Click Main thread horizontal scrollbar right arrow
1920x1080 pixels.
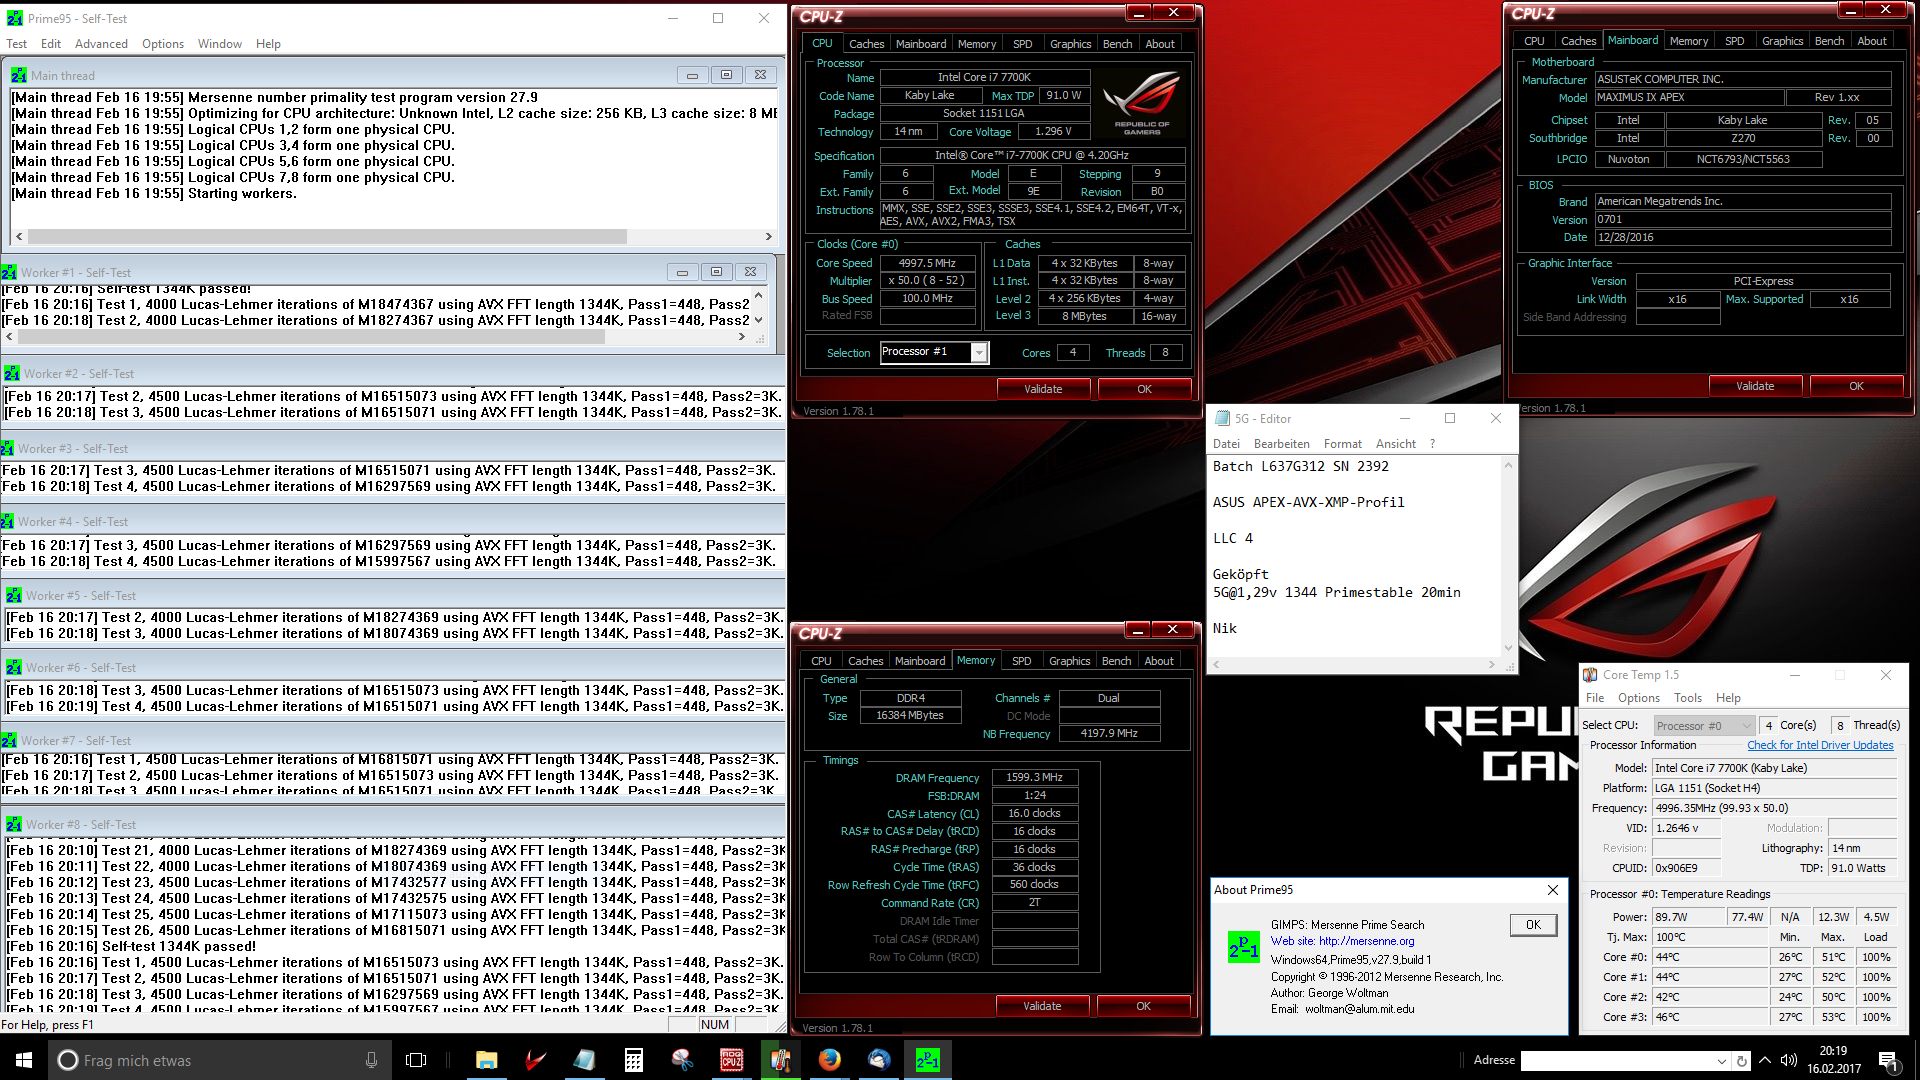click(768, 237)
